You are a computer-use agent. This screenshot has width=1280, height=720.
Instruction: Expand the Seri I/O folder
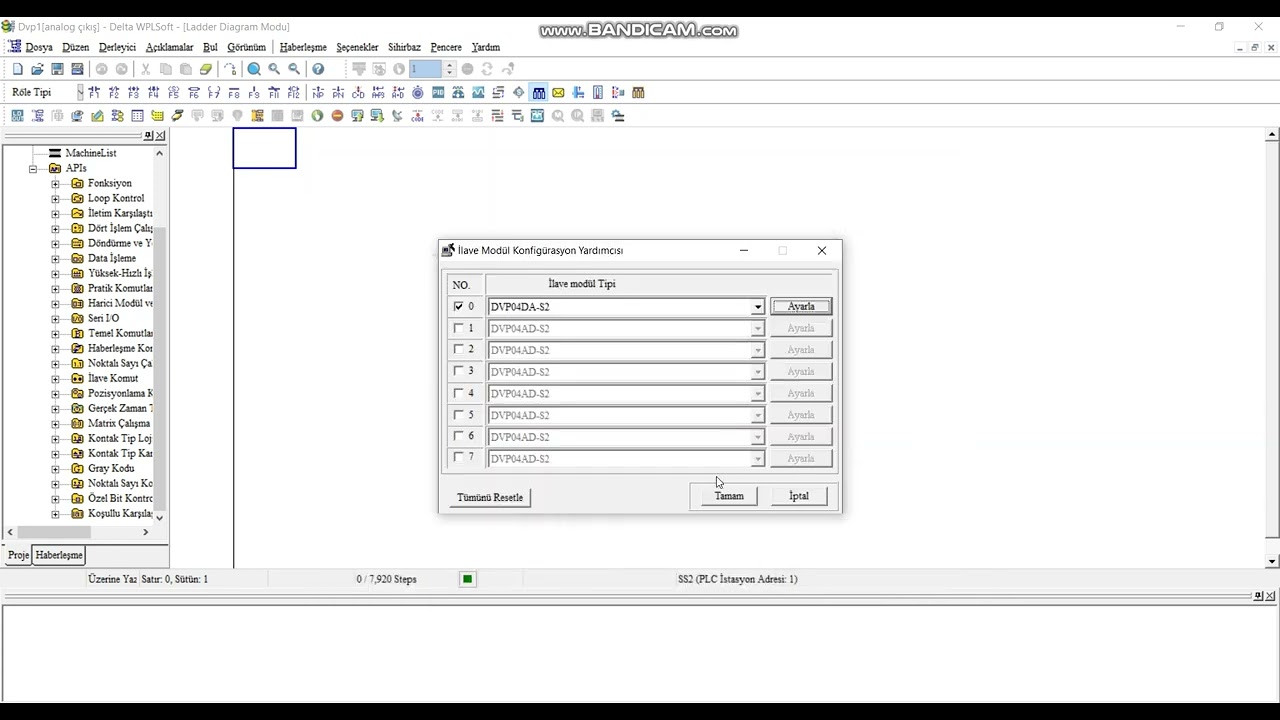tap(55, 318)
